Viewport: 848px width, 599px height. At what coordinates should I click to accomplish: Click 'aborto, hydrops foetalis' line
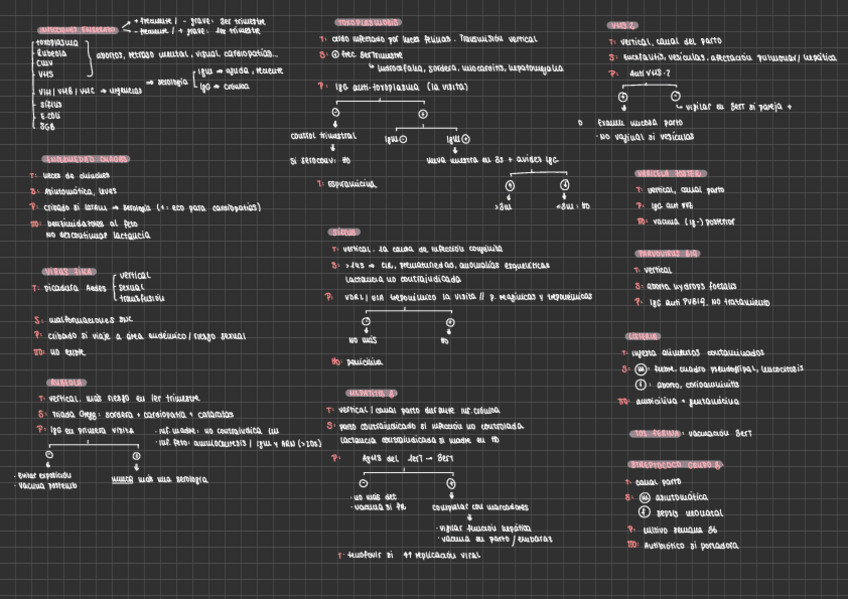[691, 287]
